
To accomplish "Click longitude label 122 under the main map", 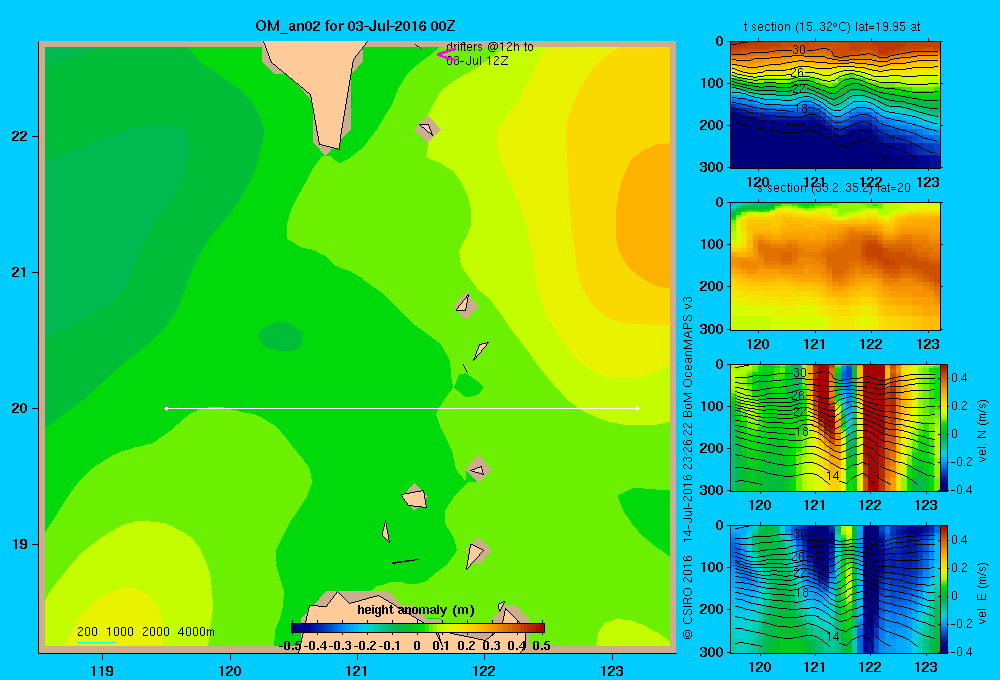I will pos(485,670).
